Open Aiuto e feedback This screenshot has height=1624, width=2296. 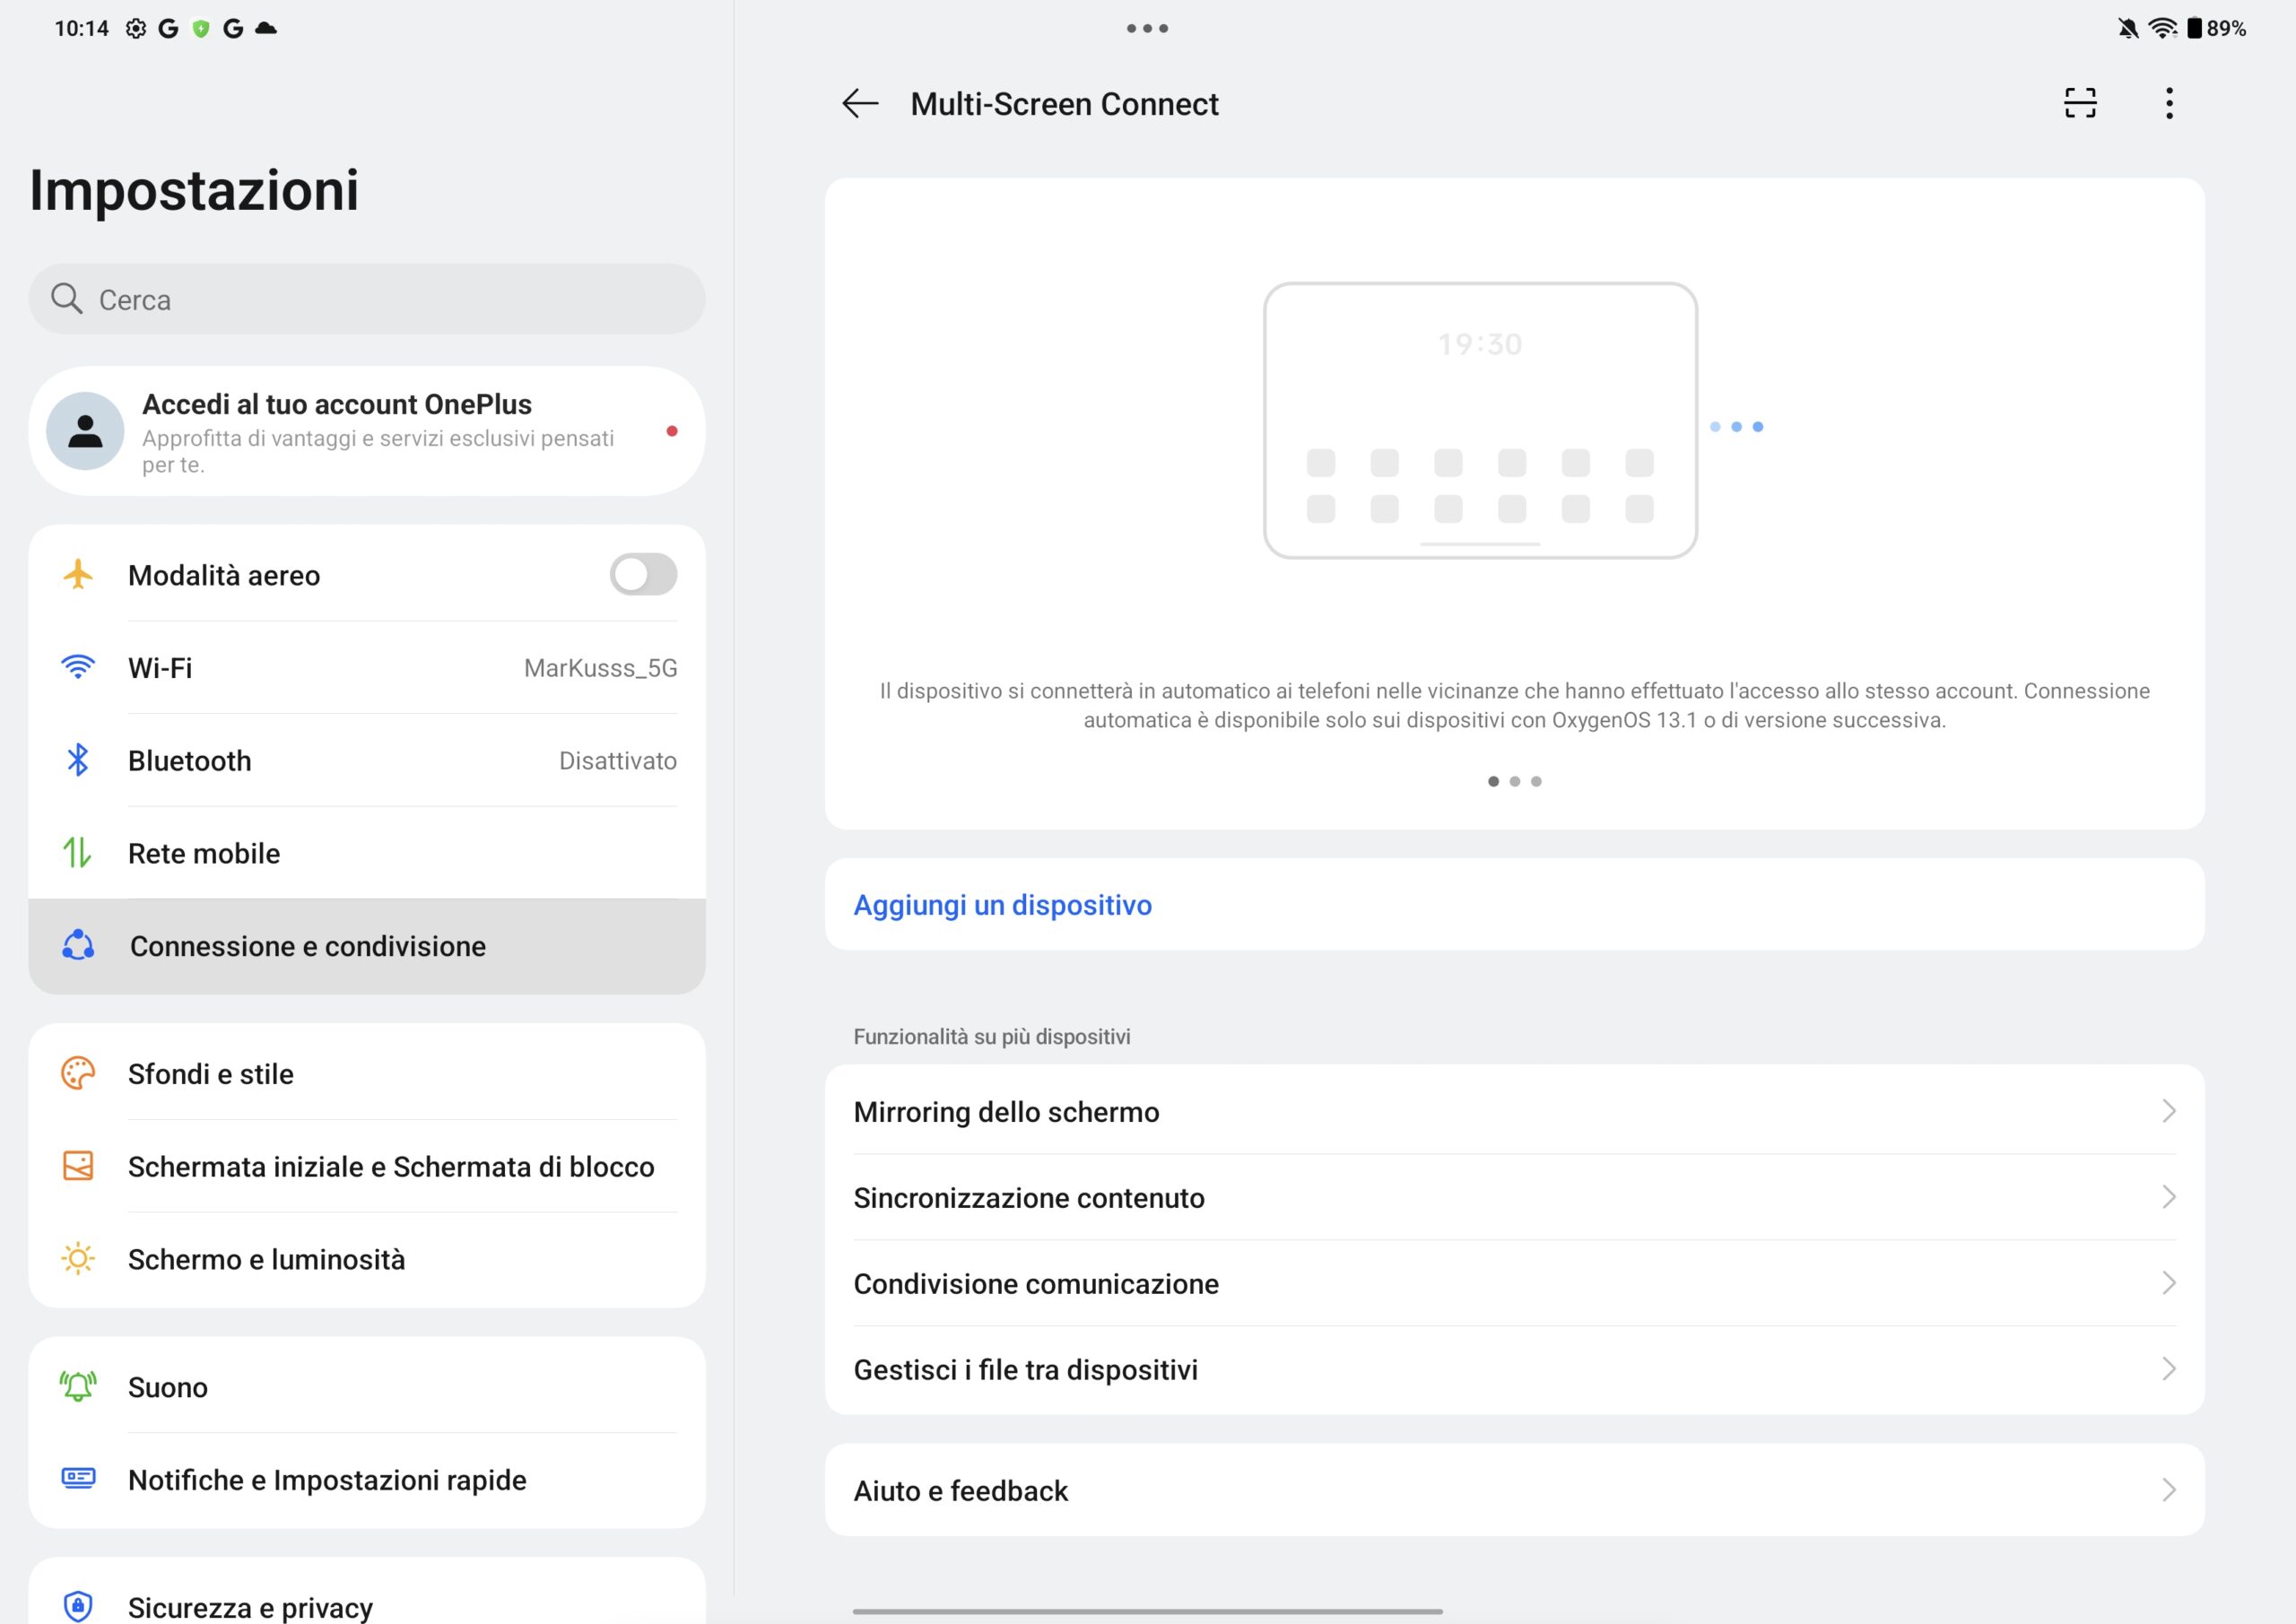[1514, 1490]
